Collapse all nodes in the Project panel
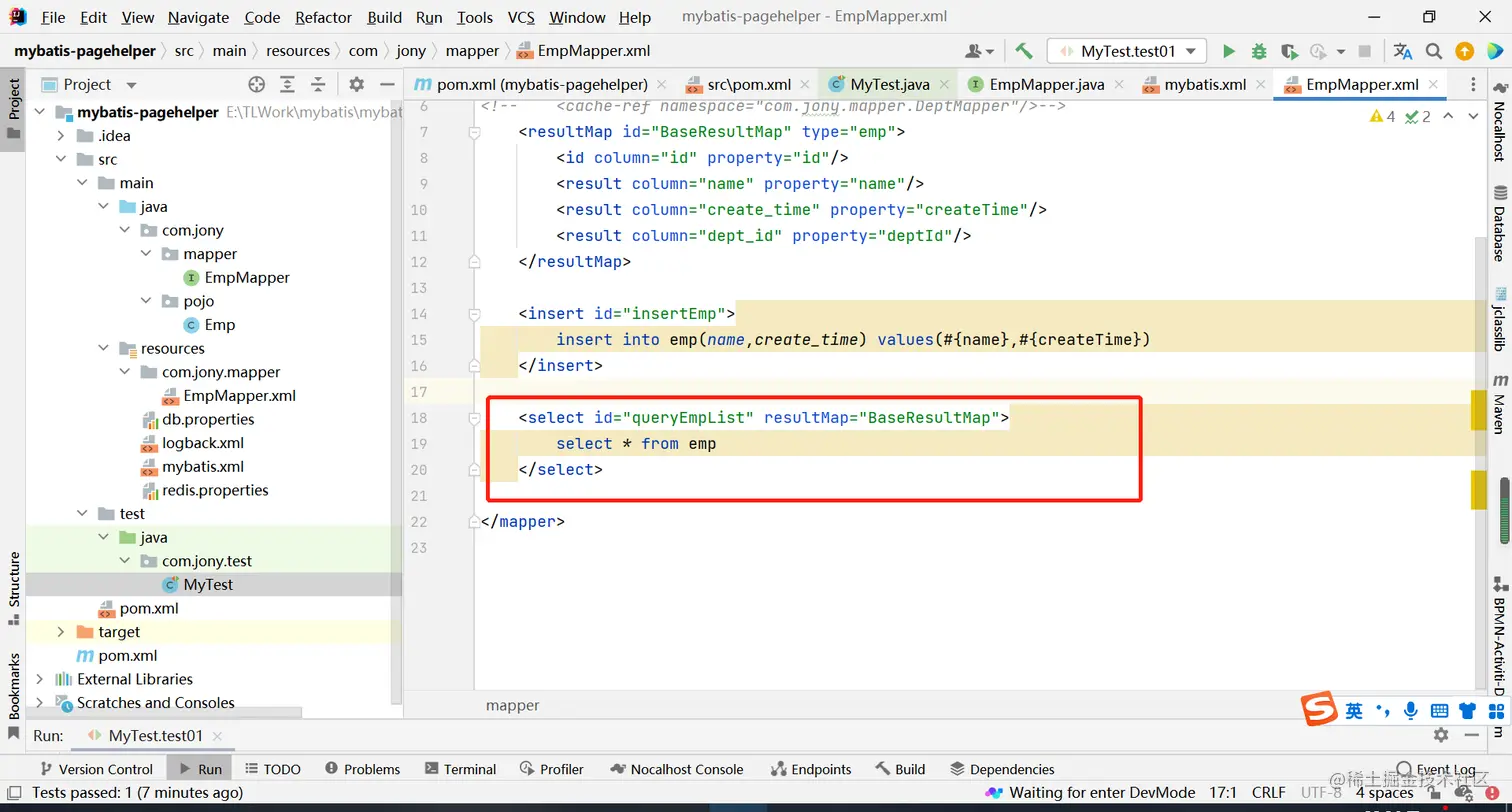The image size is (1512, 812). pyautogui.click(x=318, y=85)
